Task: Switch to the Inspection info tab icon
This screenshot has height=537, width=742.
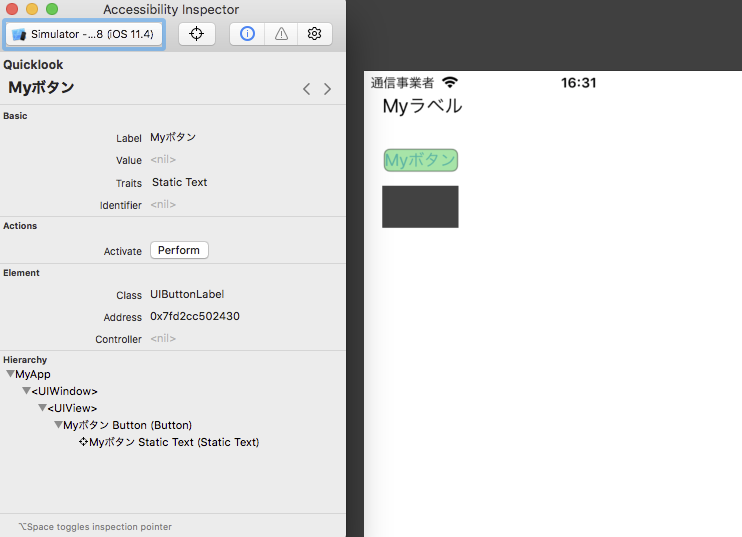Action: pyautogui.click(x=247, y=34)
